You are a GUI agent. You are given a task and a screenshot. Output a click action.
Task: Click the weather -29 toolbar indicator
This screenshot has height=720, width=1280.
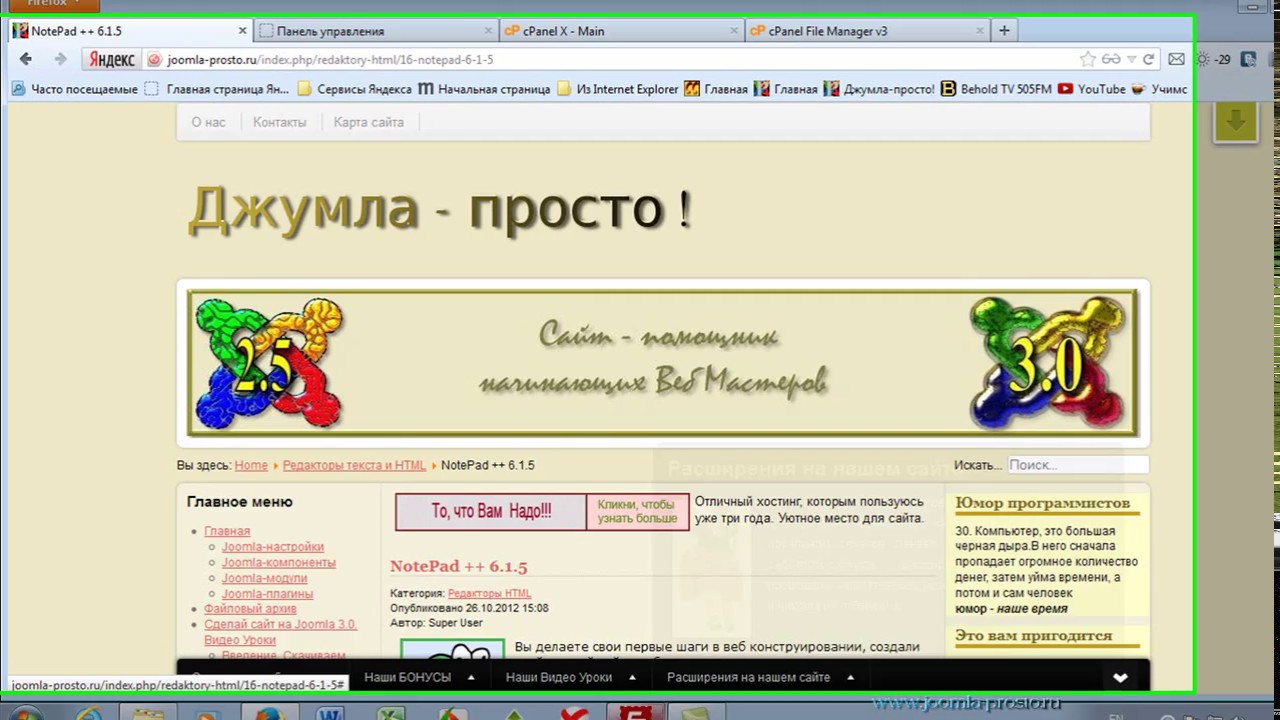1213,59
